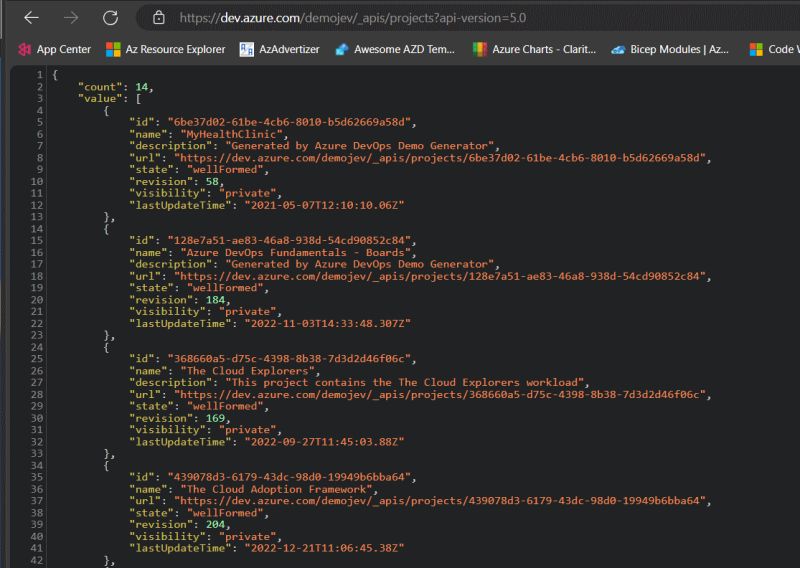Click the AzAdvertizer favicon
Screen dimensions: 800x568
point(246,49)
